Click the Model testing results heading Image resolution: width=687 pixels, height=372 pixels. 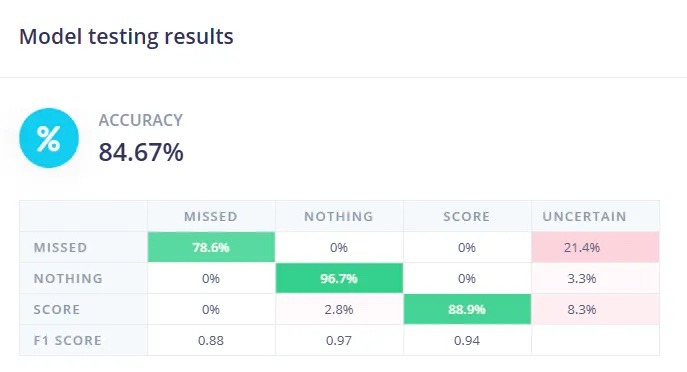tap(126, 36)
